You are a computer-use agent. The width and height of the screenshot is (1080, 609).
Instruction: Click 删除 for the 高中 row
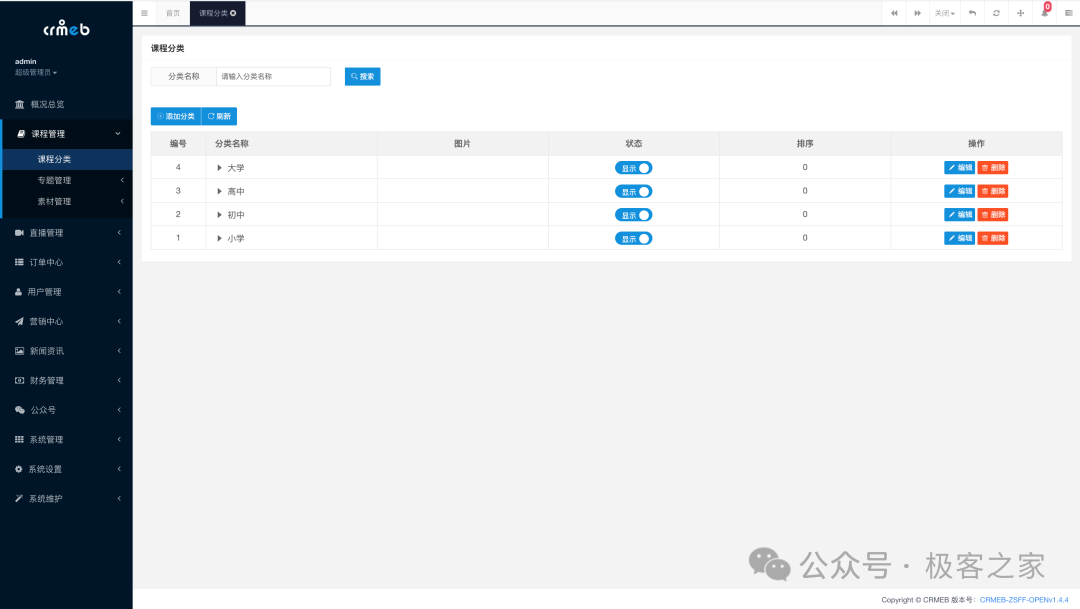point(993,191)
